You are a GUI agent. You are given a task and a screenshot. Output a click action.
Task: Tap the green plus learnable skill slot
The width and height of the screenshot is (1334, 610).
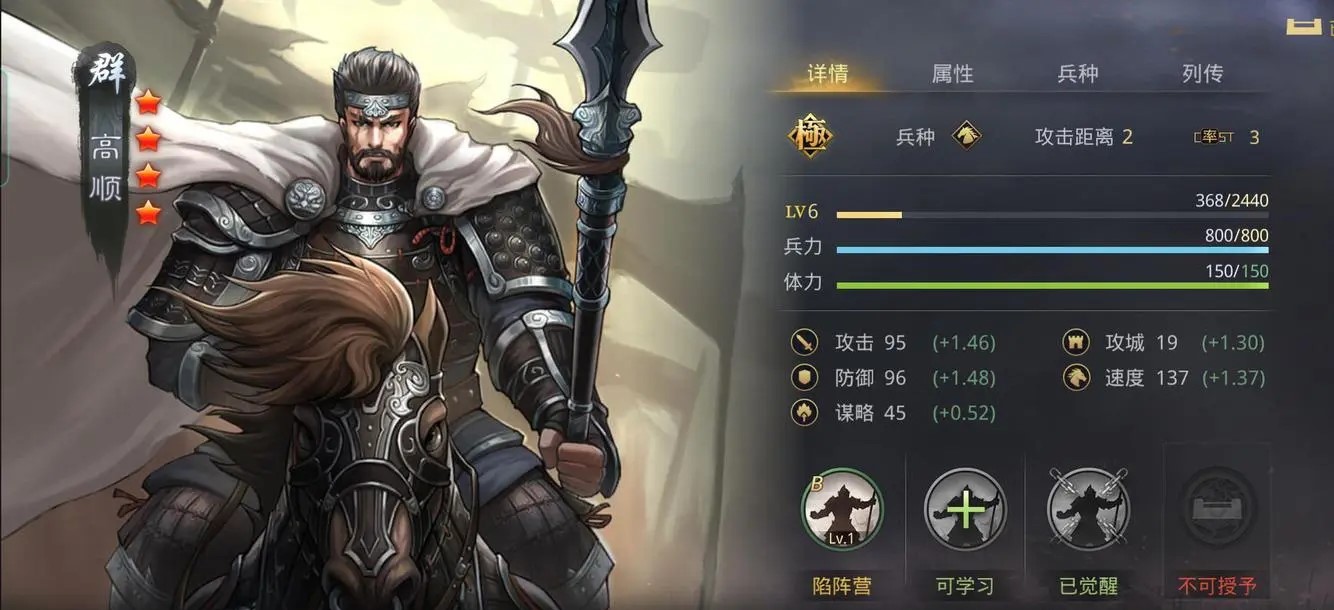(x=965, y=509)
